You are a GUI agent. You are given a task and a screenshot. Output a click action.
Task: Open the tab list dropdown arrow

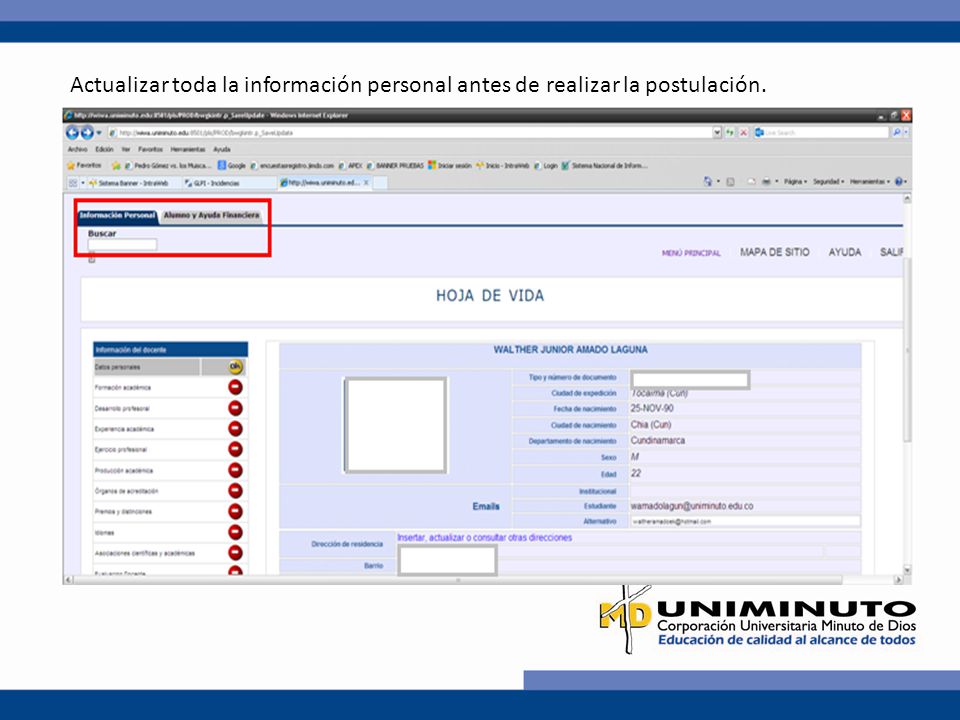(x=83, y=183)
